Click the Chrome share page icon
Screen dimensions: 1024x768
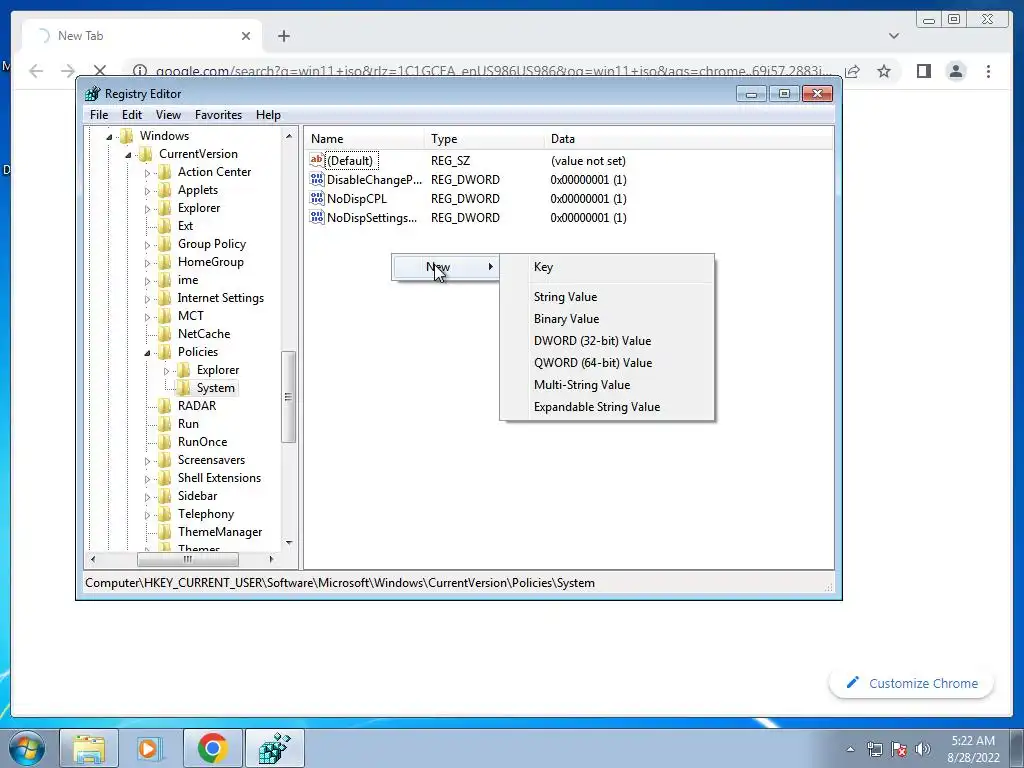coord(852,71)
